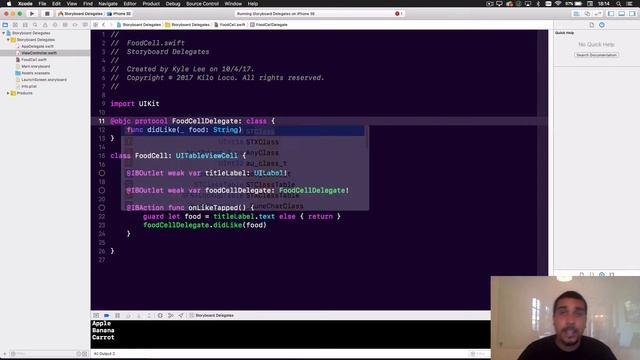Collapse the Storyboard Delegates group folder
Screen dimensions: 640x360
coord(9,40)
